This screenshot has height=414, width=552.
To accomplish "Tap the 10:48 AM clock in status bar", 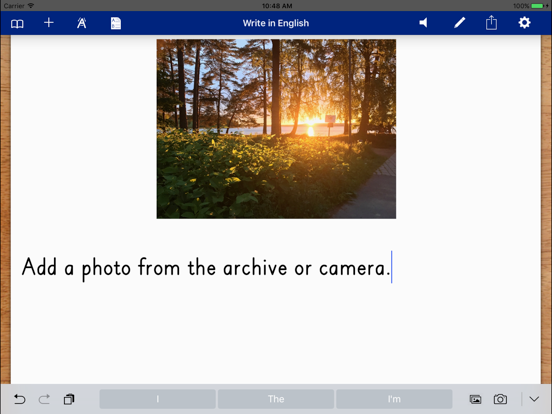I will pyautogui.click(x=277, y=6).
